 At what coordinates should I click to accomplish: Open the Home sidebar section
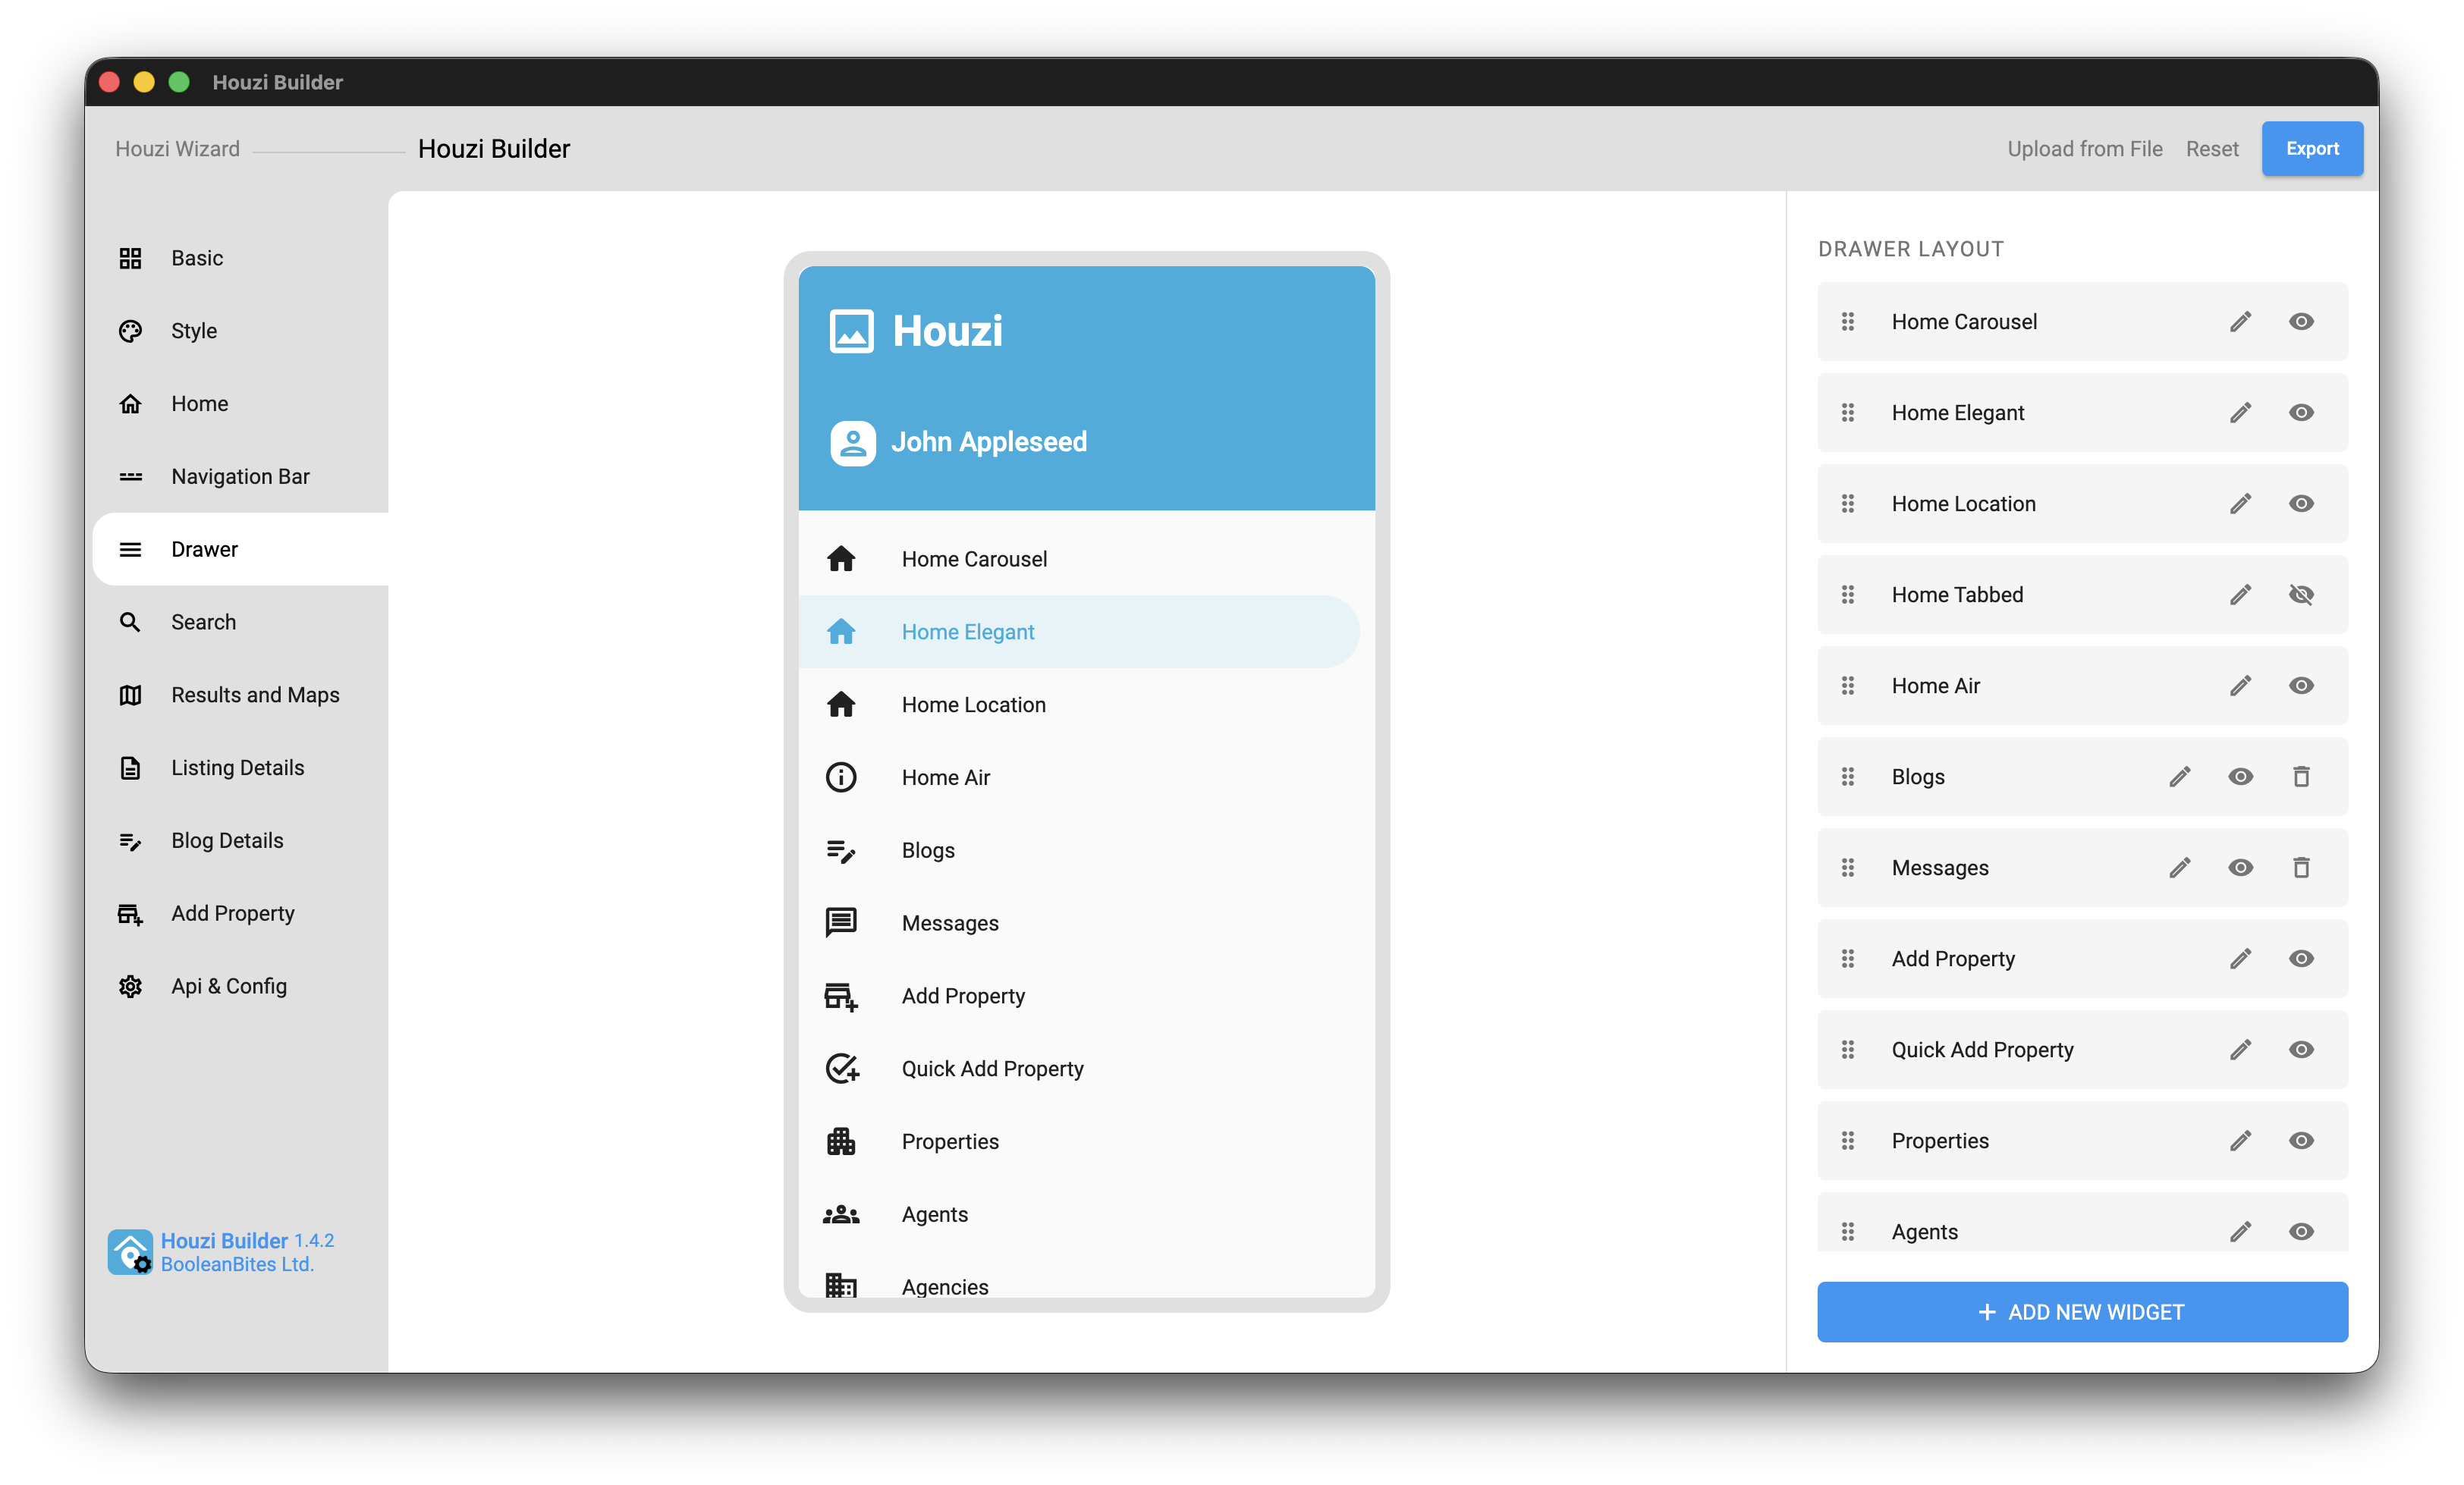tap(240, 403)
